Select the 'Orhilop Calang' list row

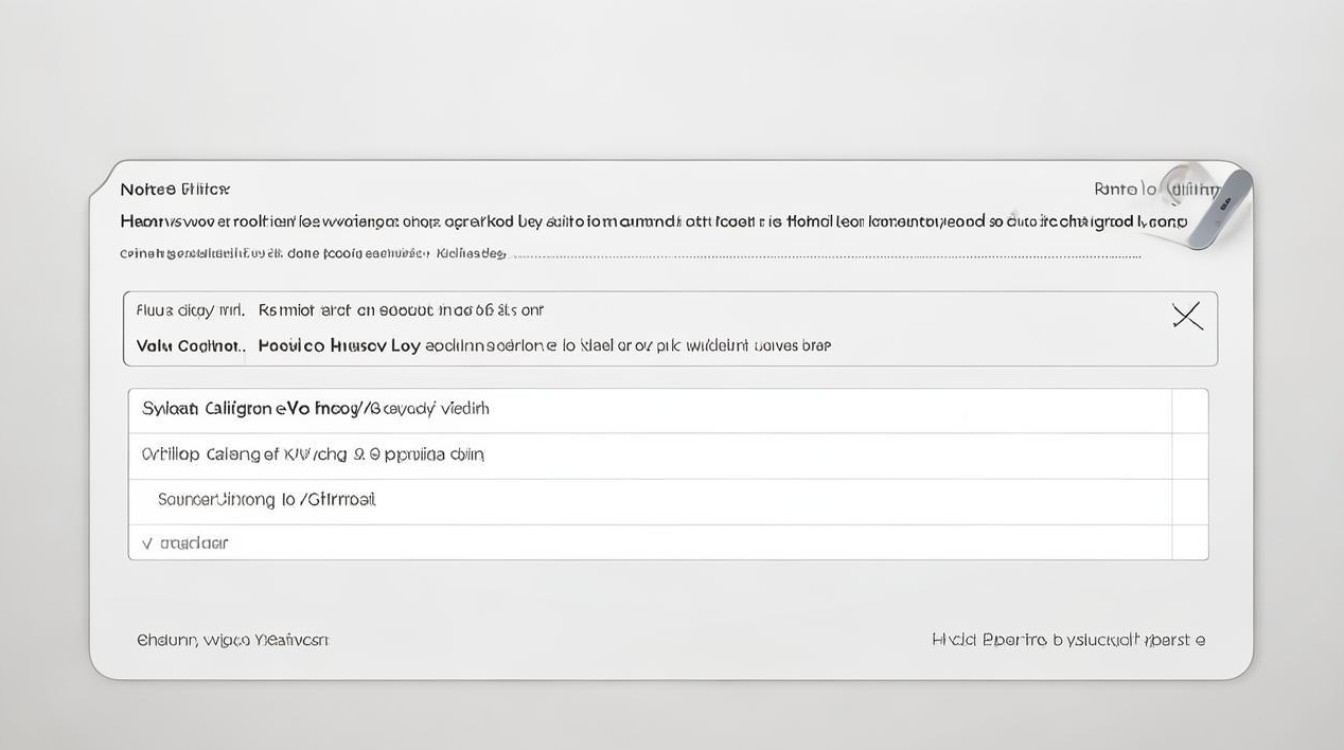(x=313, y=454)
